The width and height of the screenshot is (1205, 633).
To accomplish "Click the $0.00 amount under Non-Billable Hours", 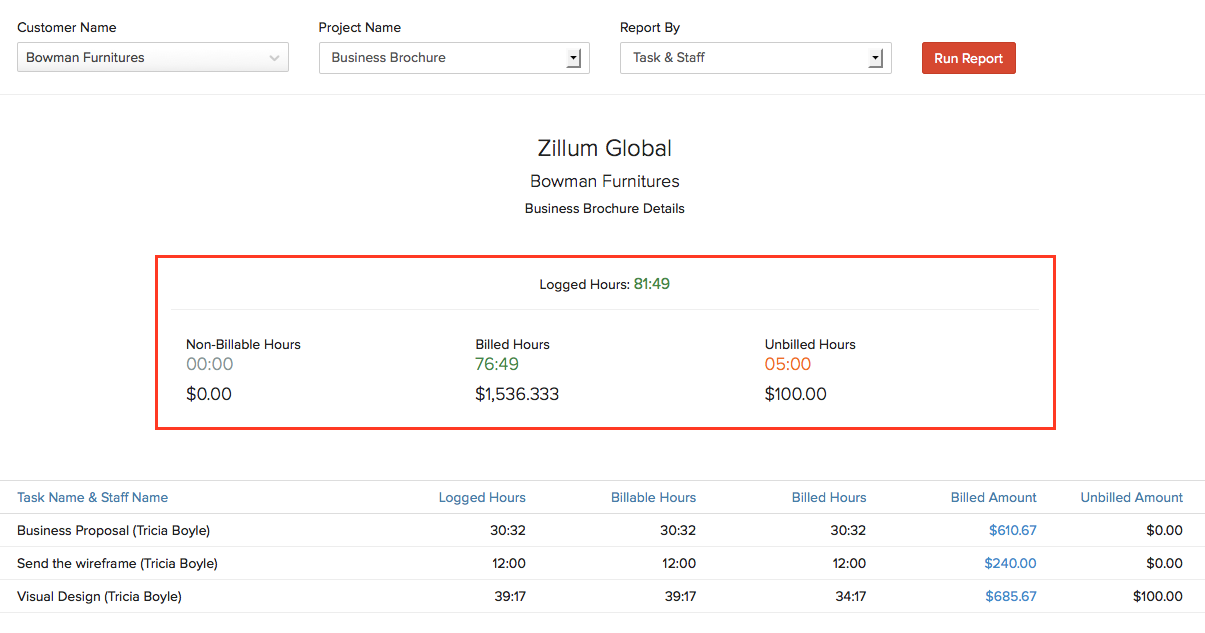I will tap(209, 394).
